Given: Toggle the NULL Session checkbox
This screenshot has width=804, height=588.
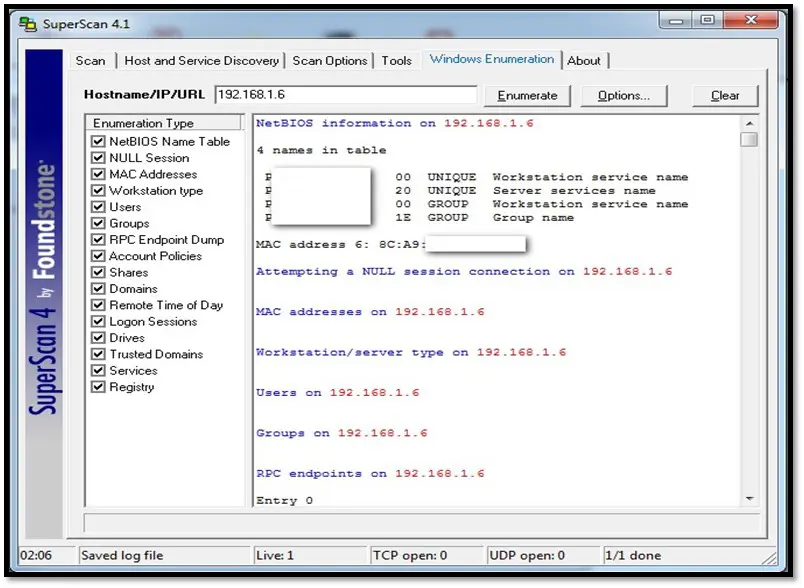Looking at the screenshot, I should click(98, 158).
